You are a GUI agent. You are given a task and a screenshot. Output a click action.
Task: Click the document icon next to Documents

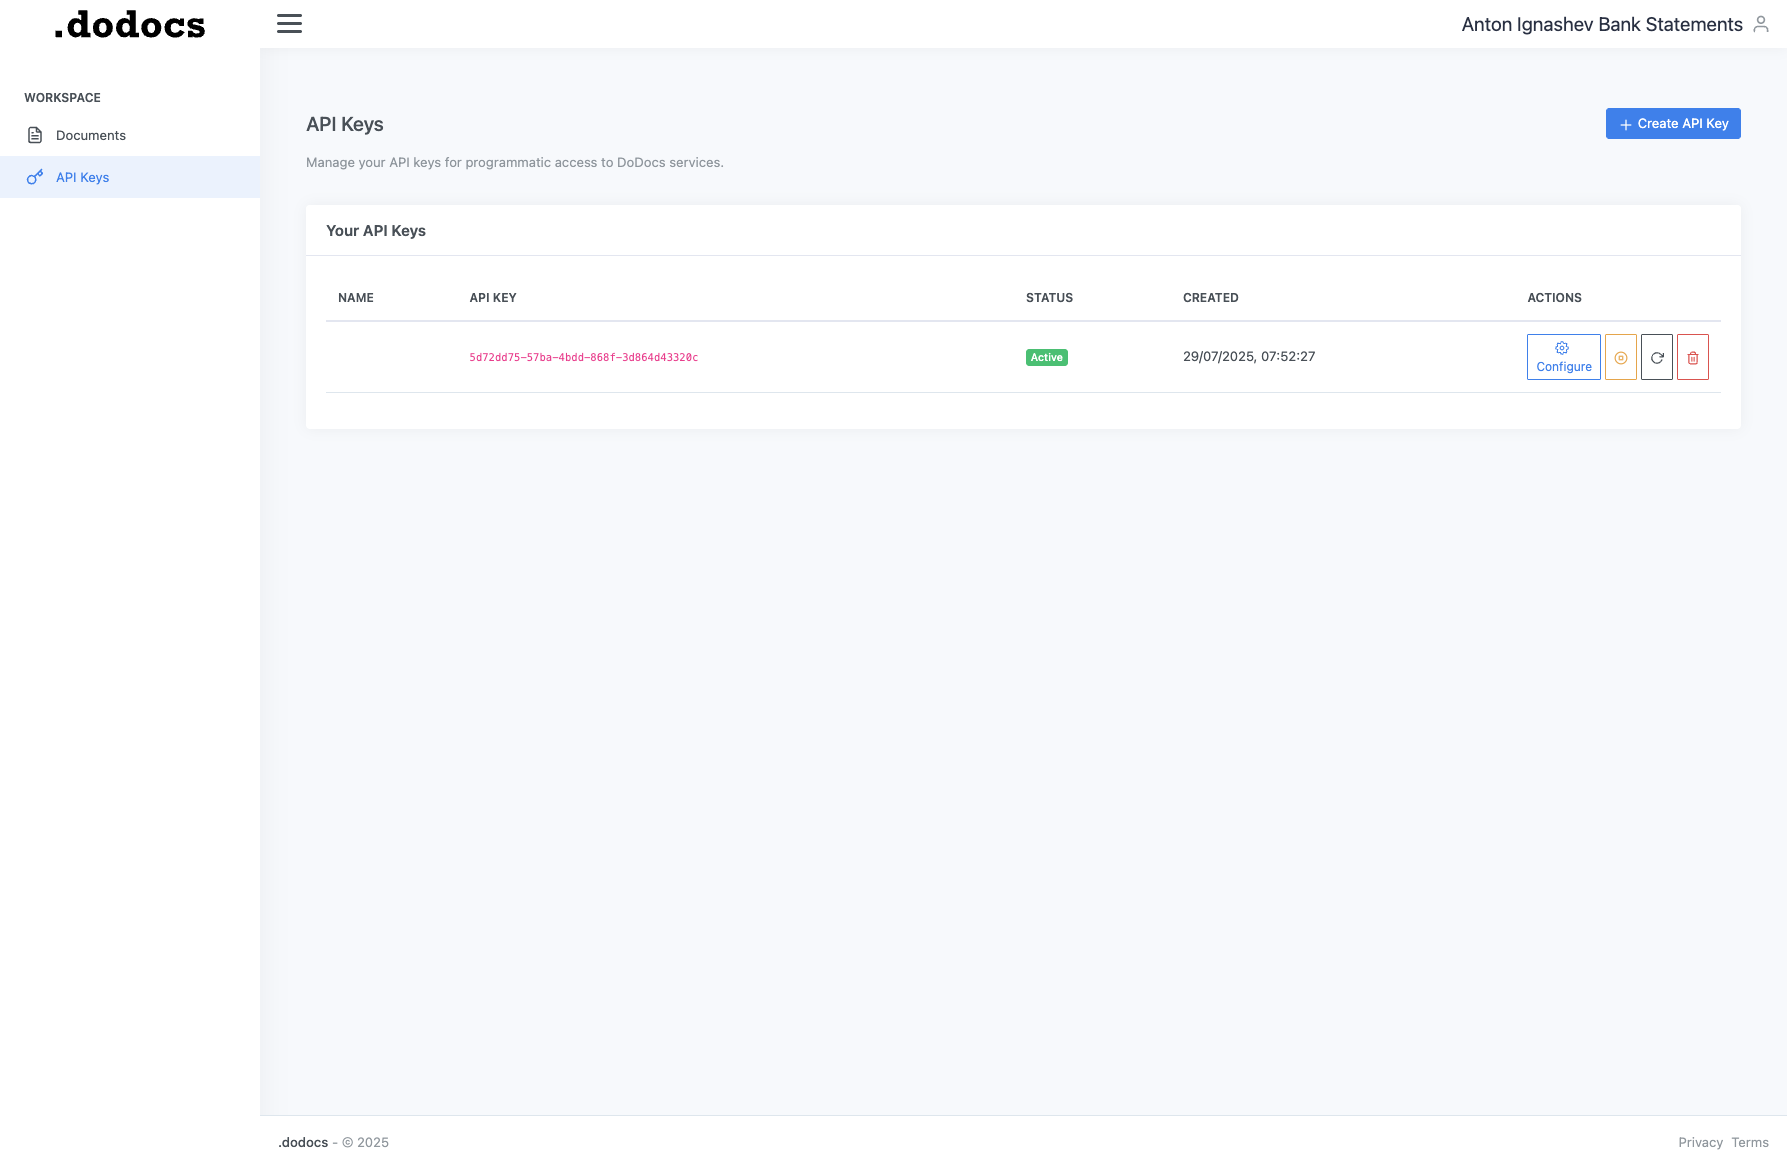(x=36, y=134)
